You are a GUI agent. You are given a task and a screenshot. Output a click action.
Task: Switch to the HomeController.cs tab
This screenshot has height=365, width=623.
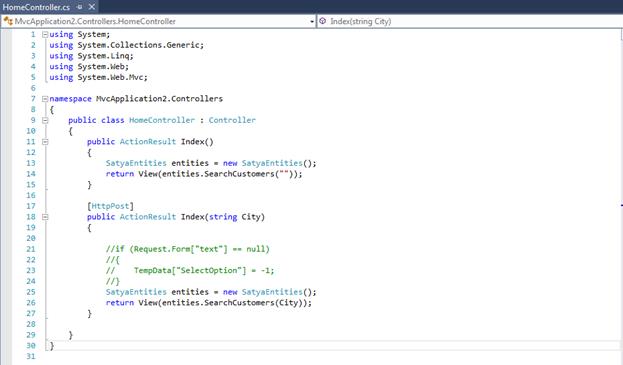click(x=36, y=7)
